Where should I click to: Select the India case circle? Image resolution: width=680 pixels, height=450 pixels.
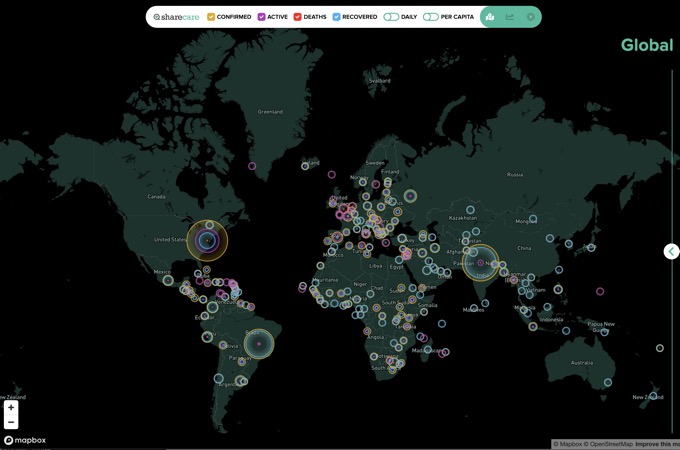point(481,263)
